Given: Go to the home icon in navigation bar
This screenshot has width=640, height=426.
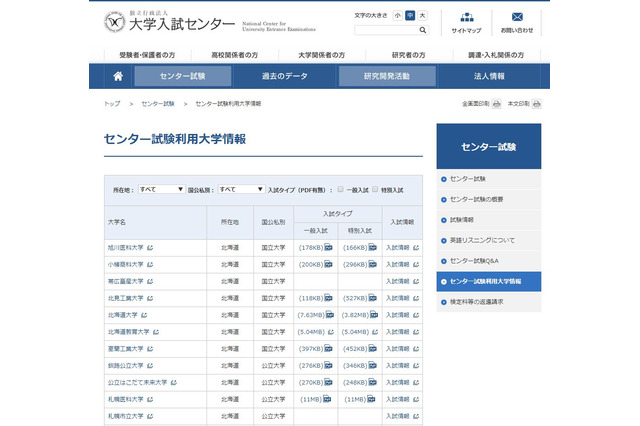Looking at the screenshot, I should (x=118, y=76).
